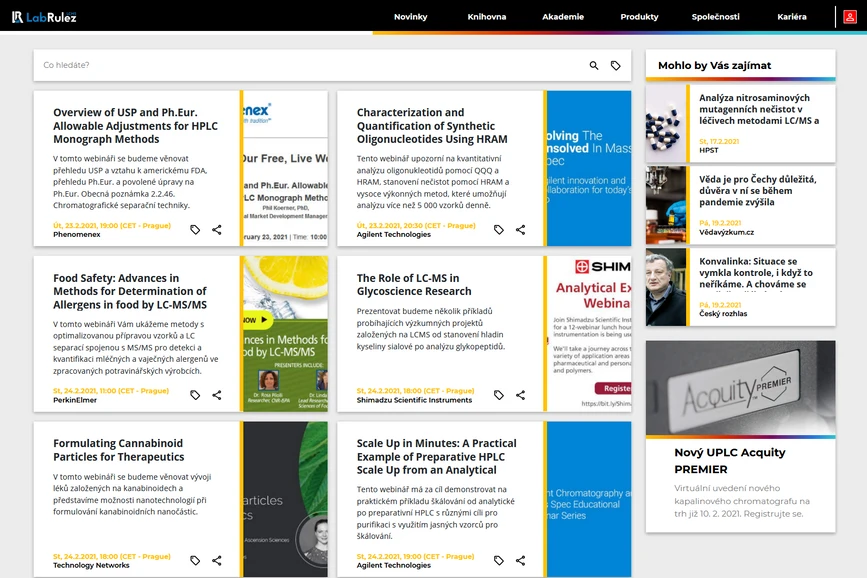Viewport: 867px width, 578px height.
Task: Click the tag filter icon in search bar
Action: [x=615, y=65]
